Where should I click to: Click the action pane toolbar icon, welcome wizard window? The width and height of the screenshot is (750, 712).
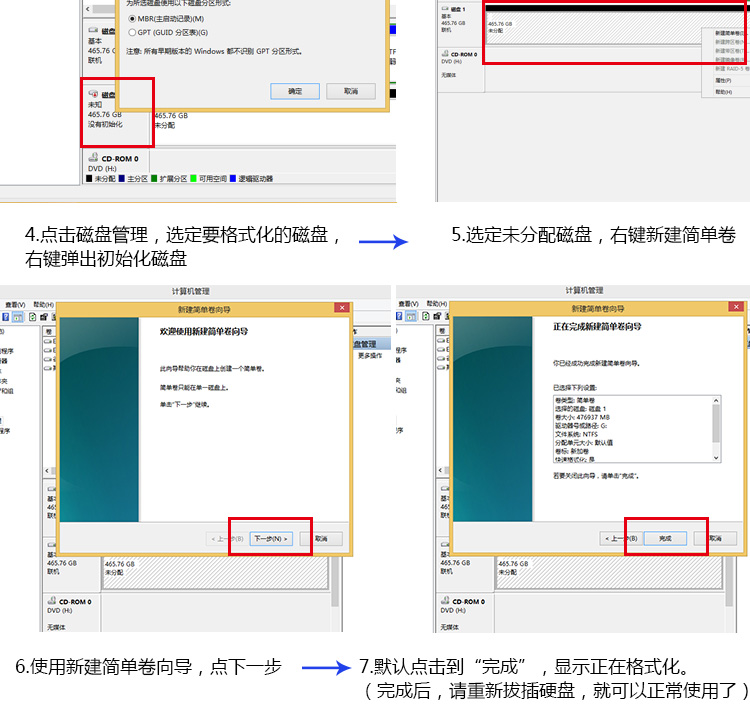point(18,317)
